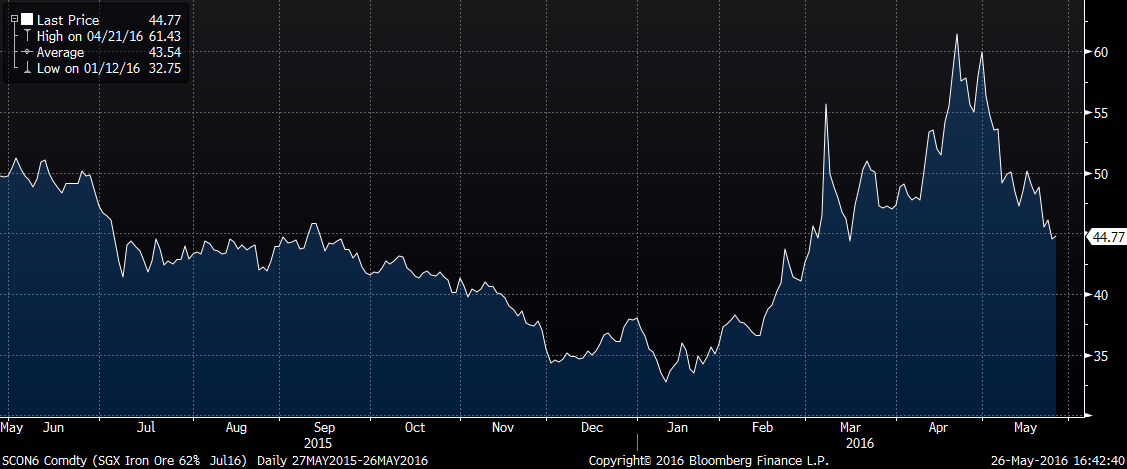The width and height of the screenshot is (1127, 469).
Task: Select the Average legend entry
Action: coord(60,51)
